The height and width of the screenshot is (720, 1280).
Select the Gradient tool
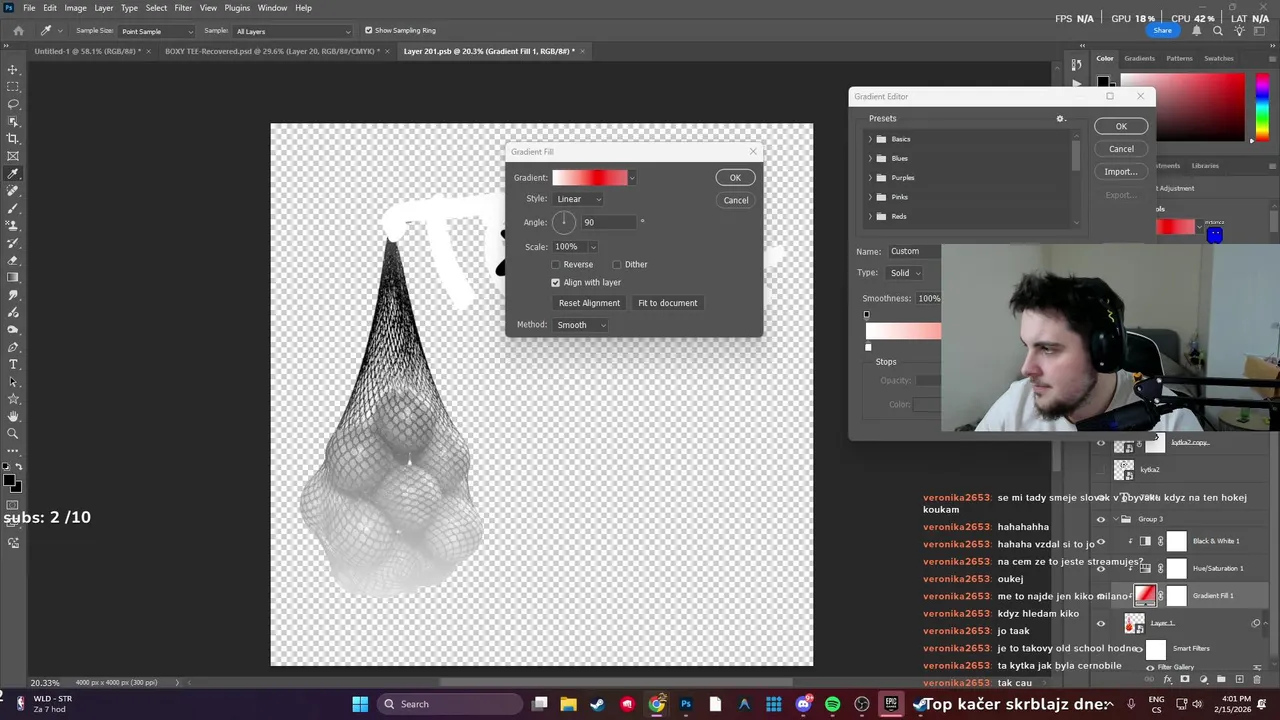tap(13, 278)
